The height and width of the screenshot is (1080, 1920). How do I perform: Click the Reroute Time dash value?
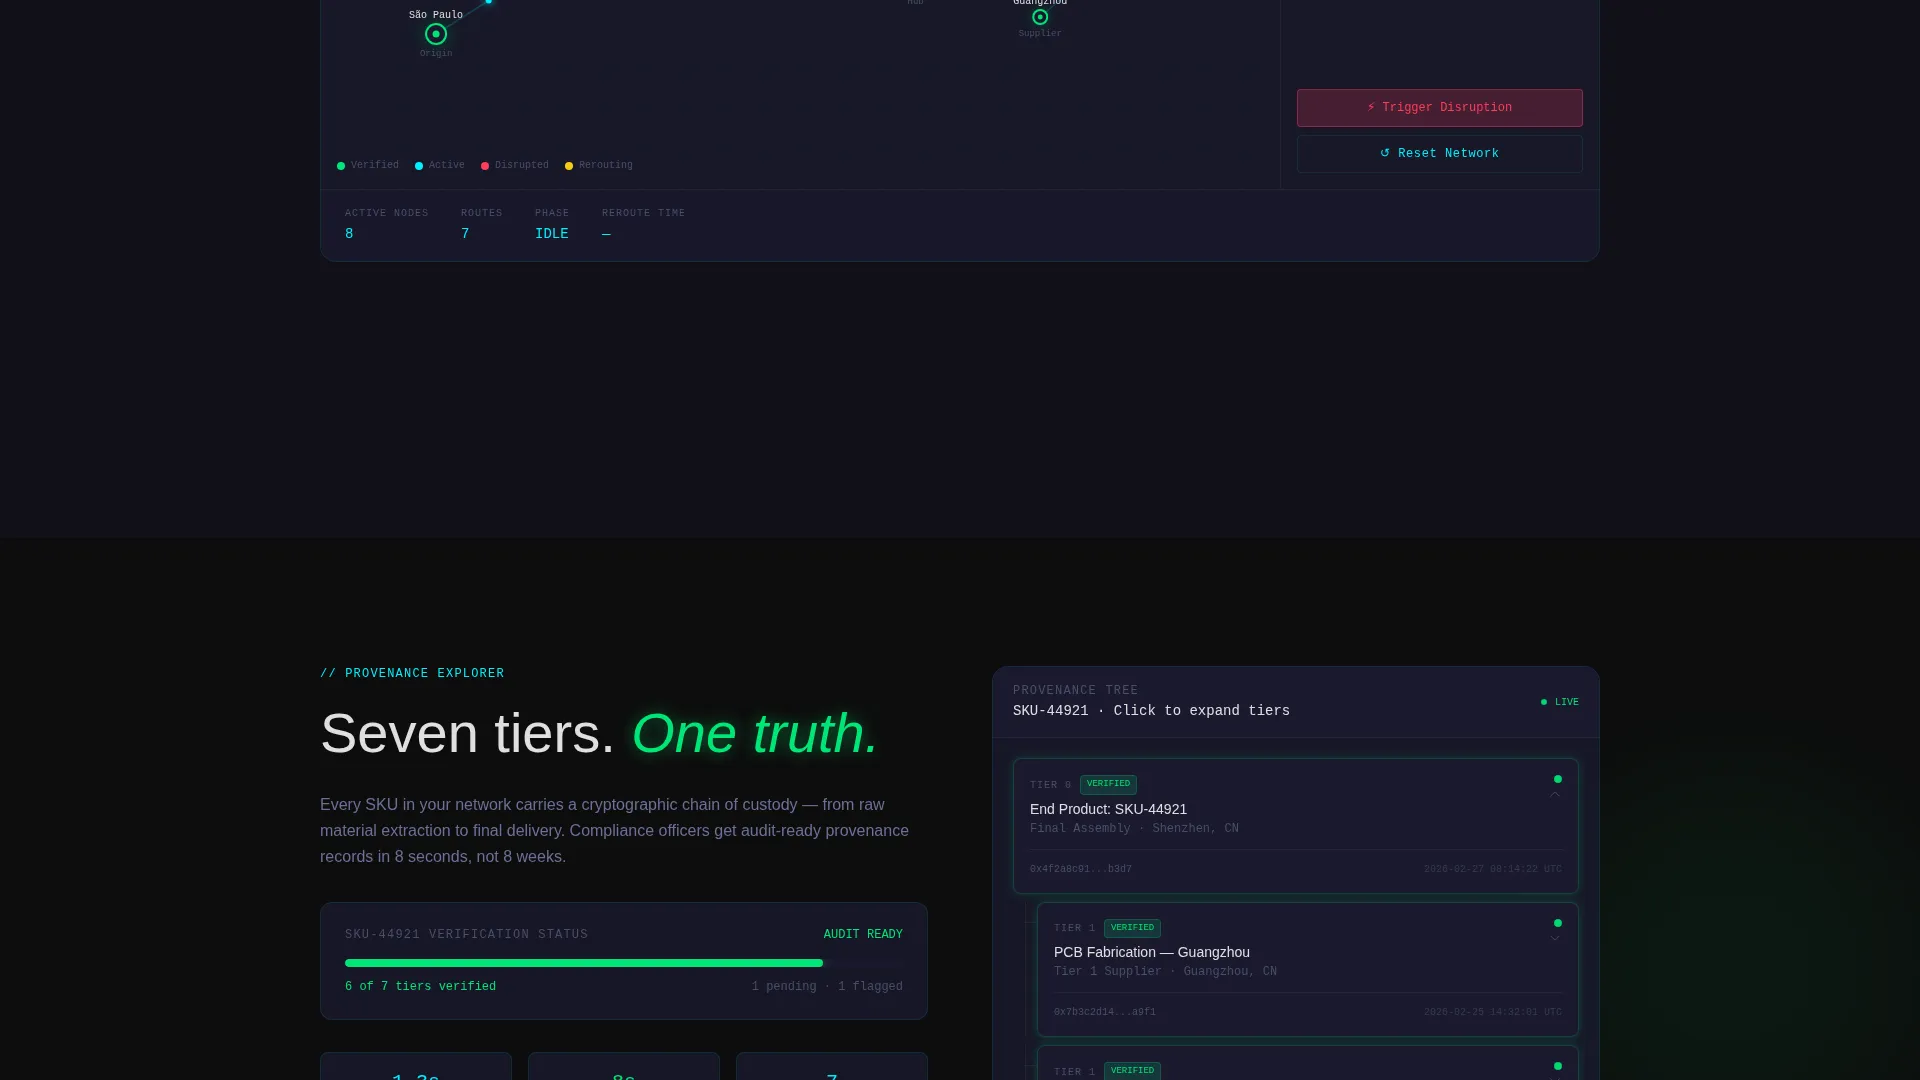coord(606,234)
